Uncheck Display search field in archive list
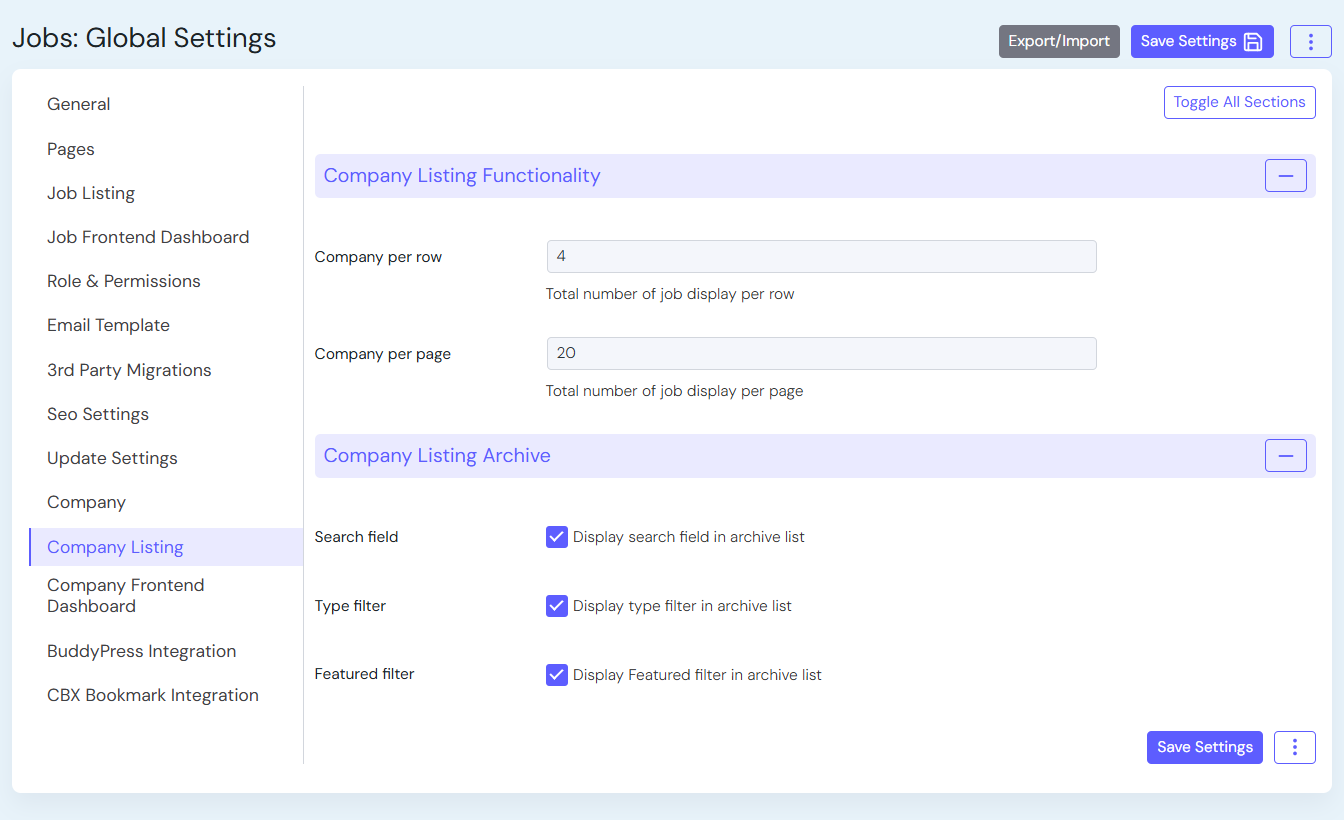This screenshot has height=820, width=1344. [557, 537]
